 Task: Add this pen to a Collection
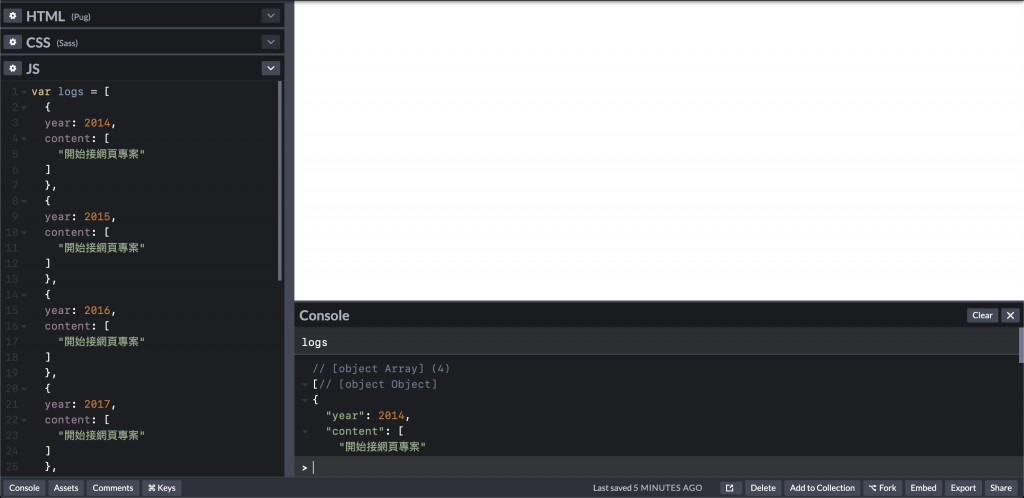(x=822, y=488)
